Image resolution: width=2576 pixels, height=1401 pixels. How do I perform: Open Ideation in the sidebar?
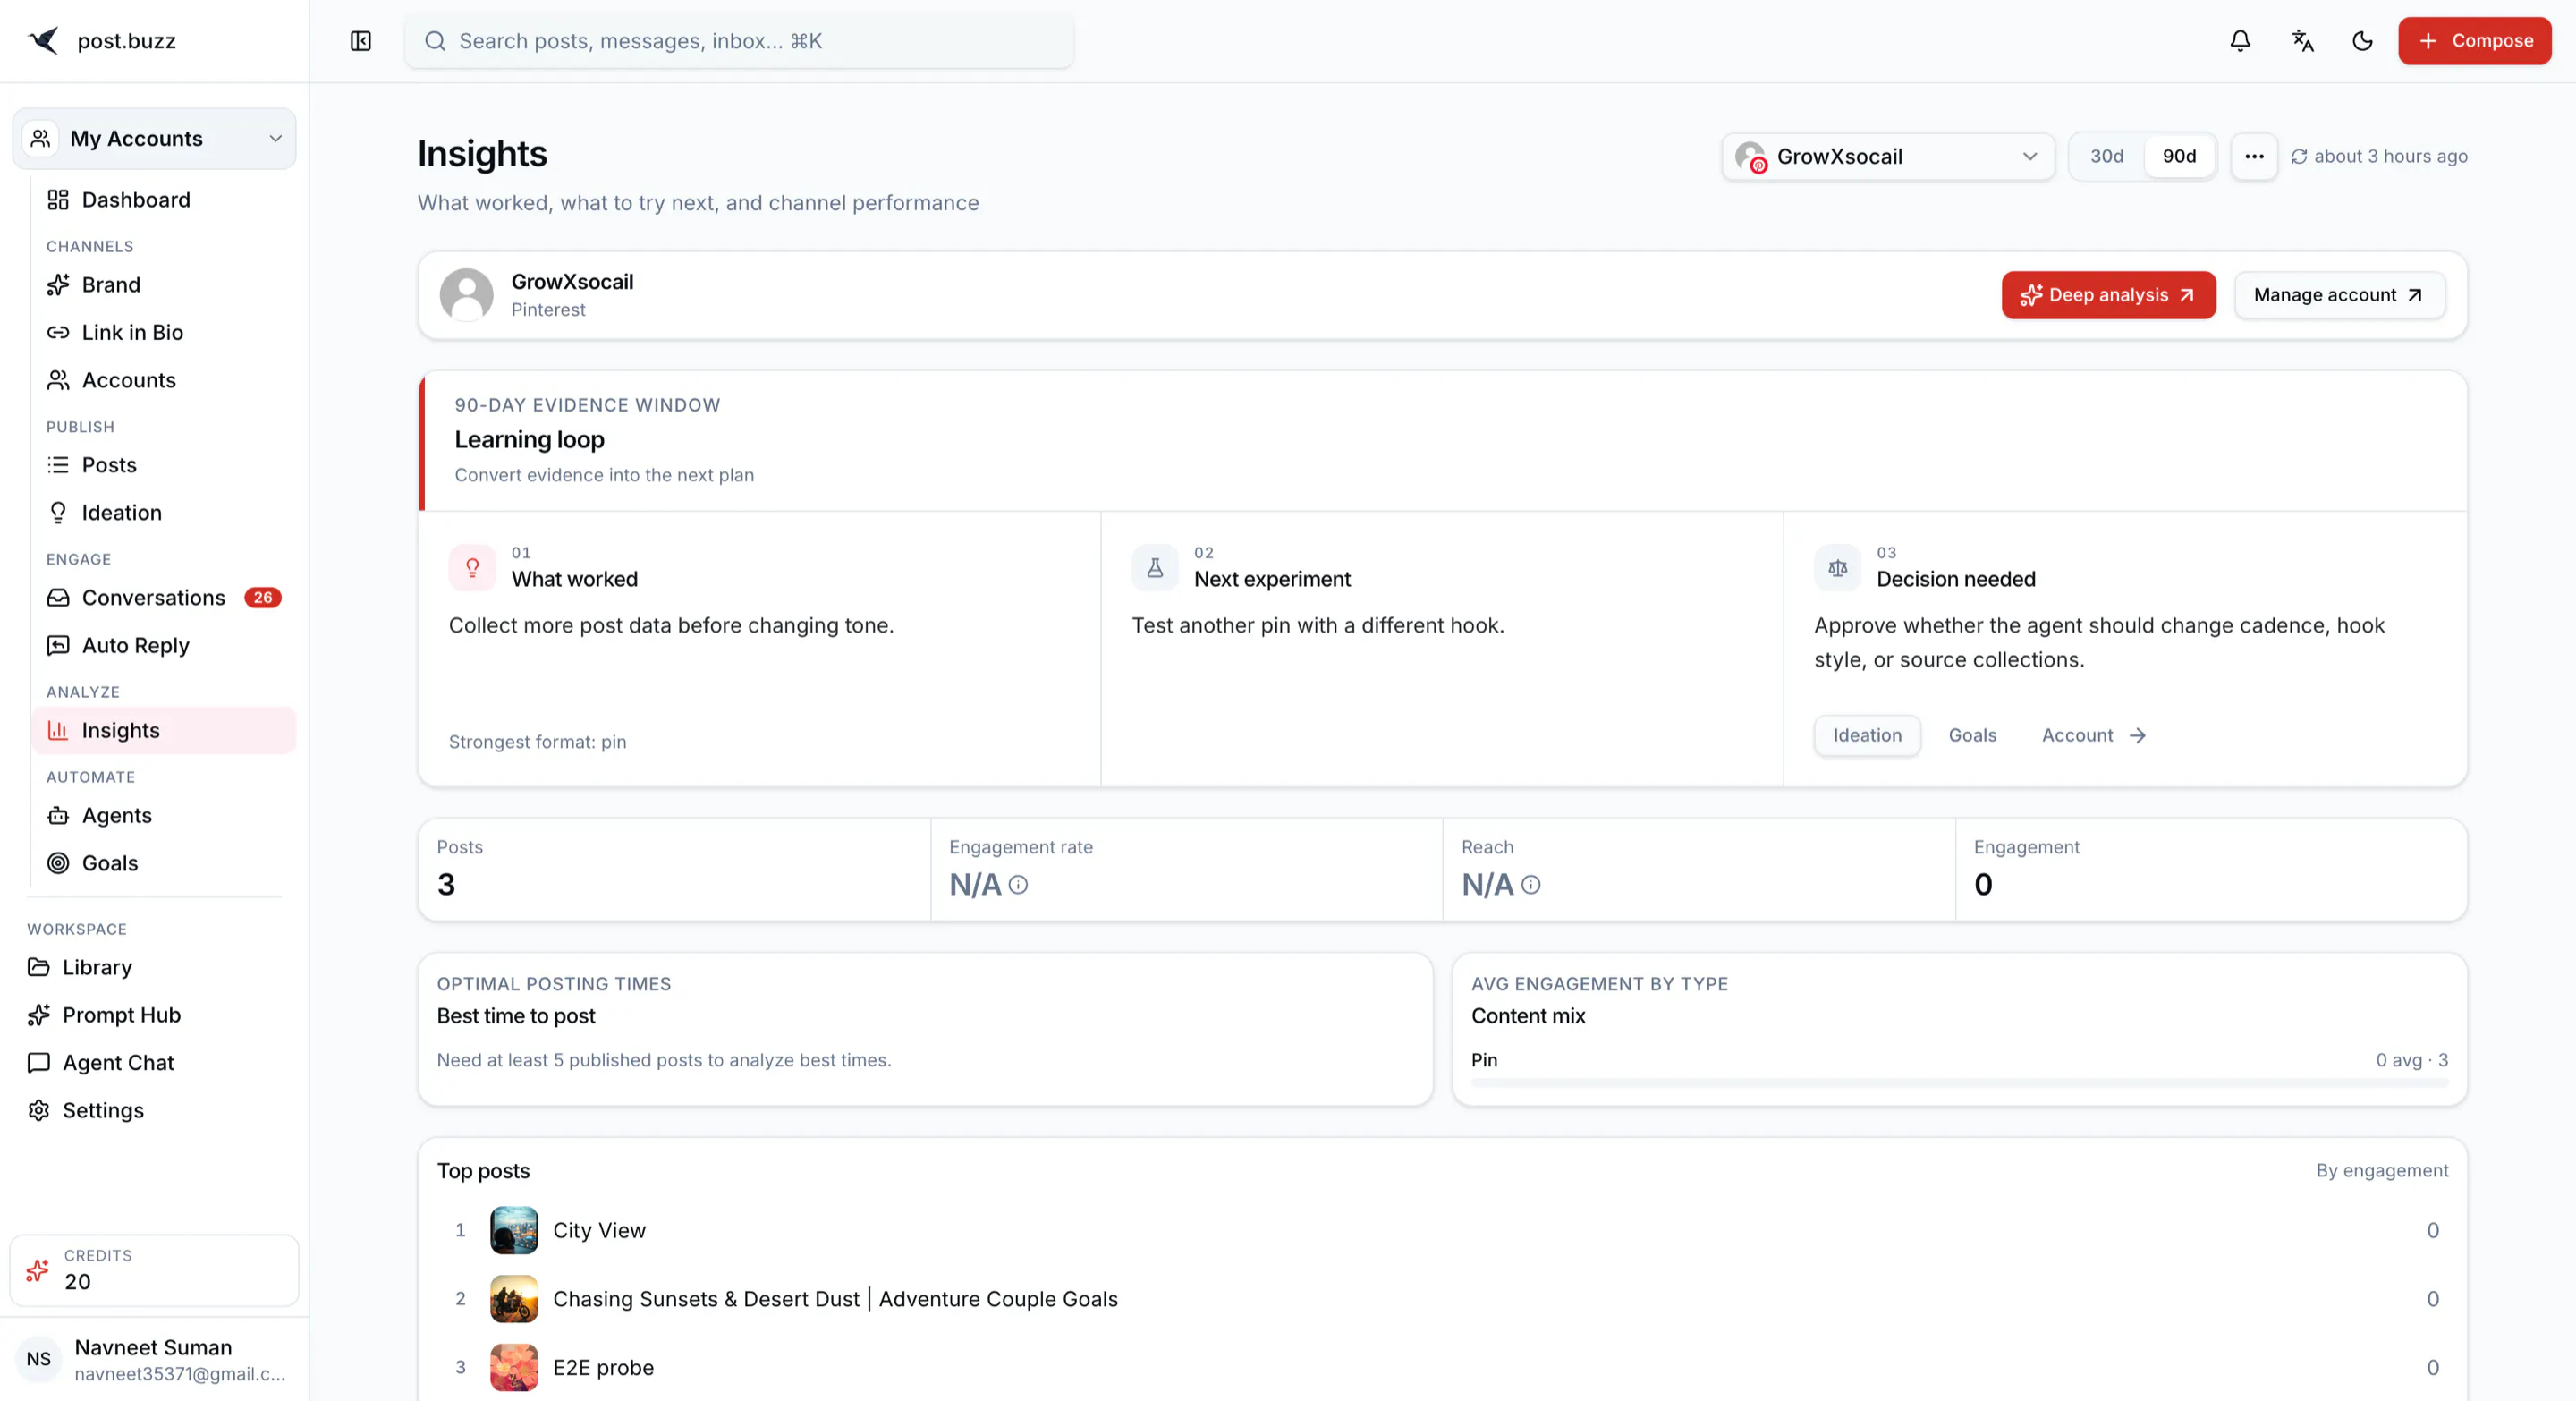164,513
